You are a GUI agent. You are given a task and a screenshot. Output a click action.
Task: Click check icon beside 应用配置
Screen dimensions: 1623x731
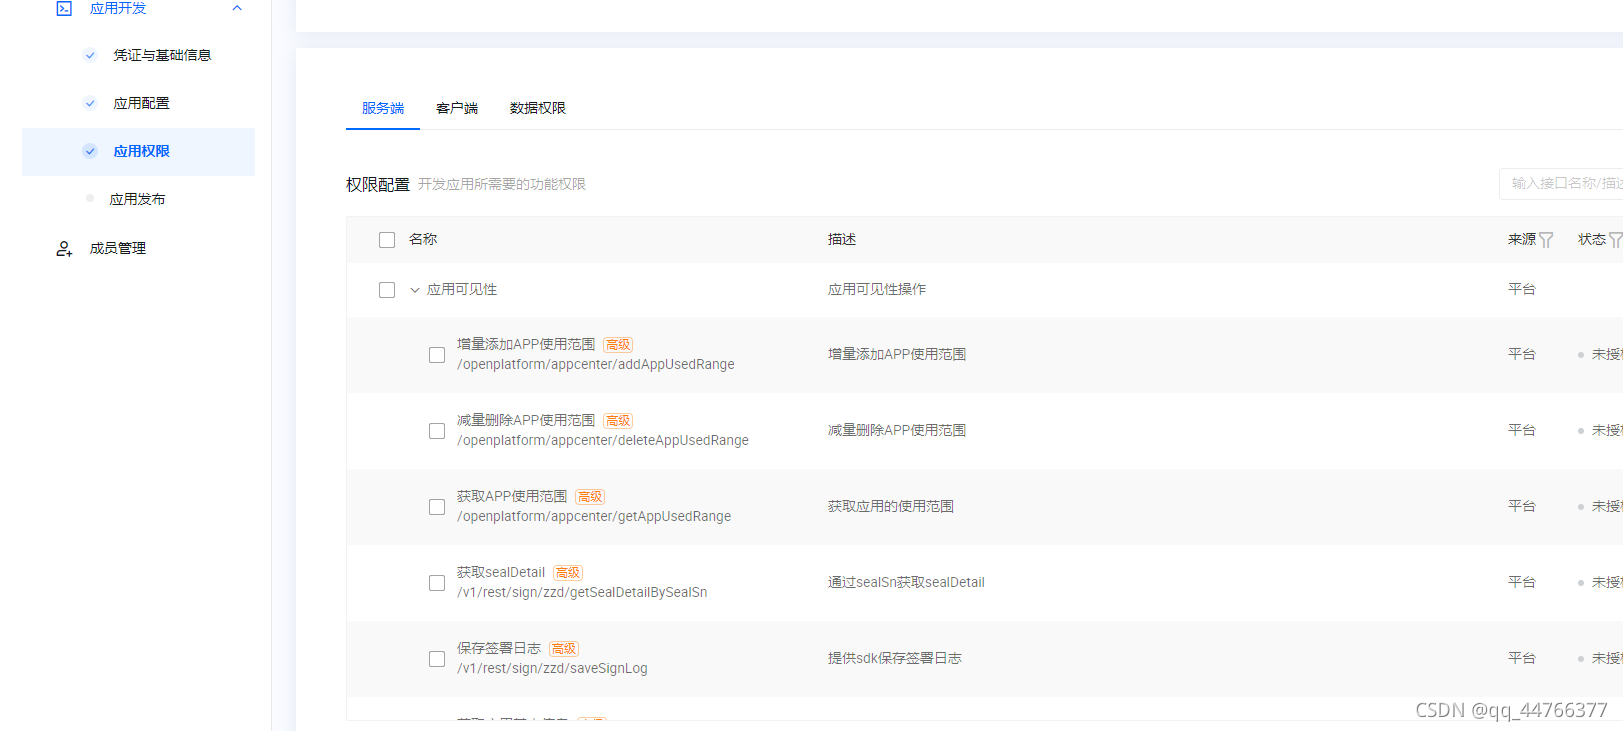pos(90,103)
